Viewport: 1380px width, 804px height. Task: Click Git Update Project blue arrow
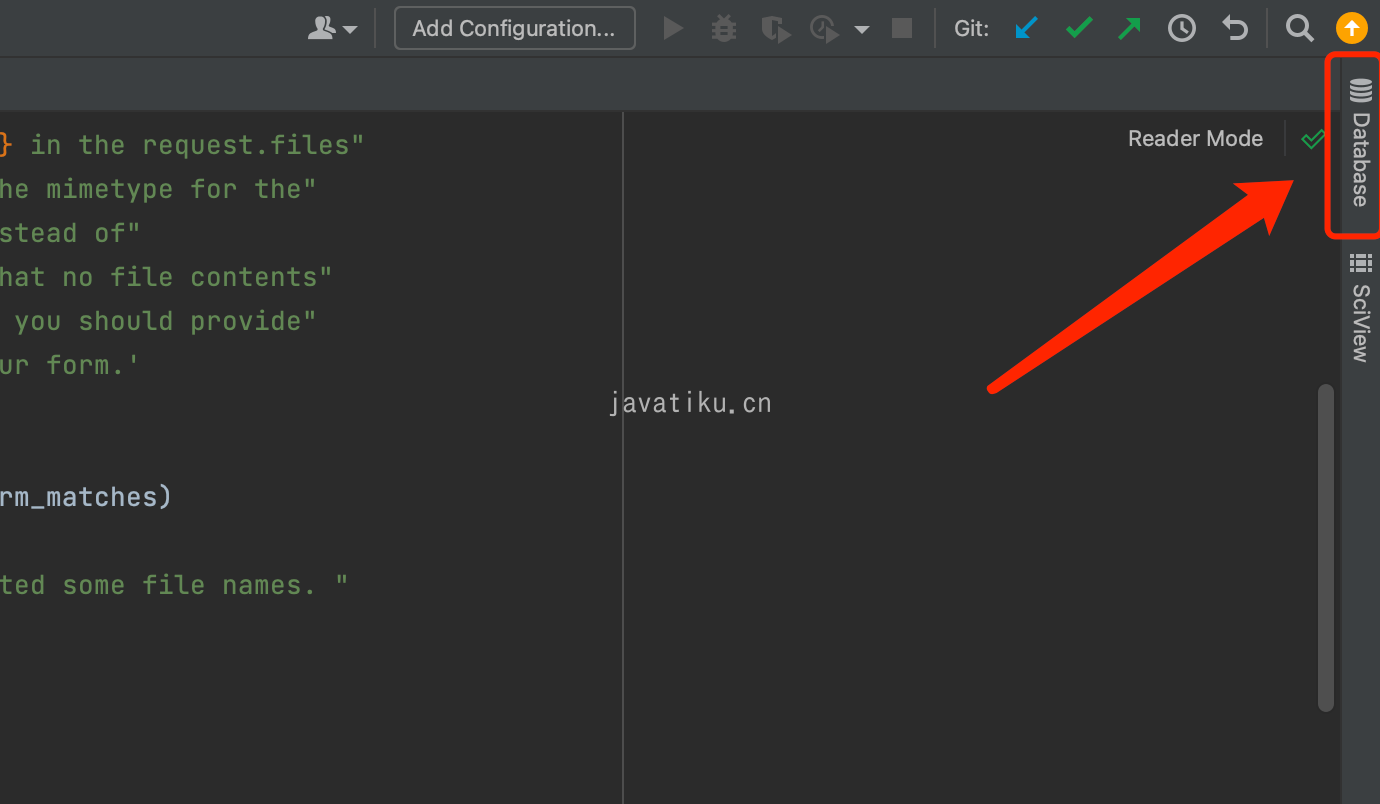pos(1026,28)
